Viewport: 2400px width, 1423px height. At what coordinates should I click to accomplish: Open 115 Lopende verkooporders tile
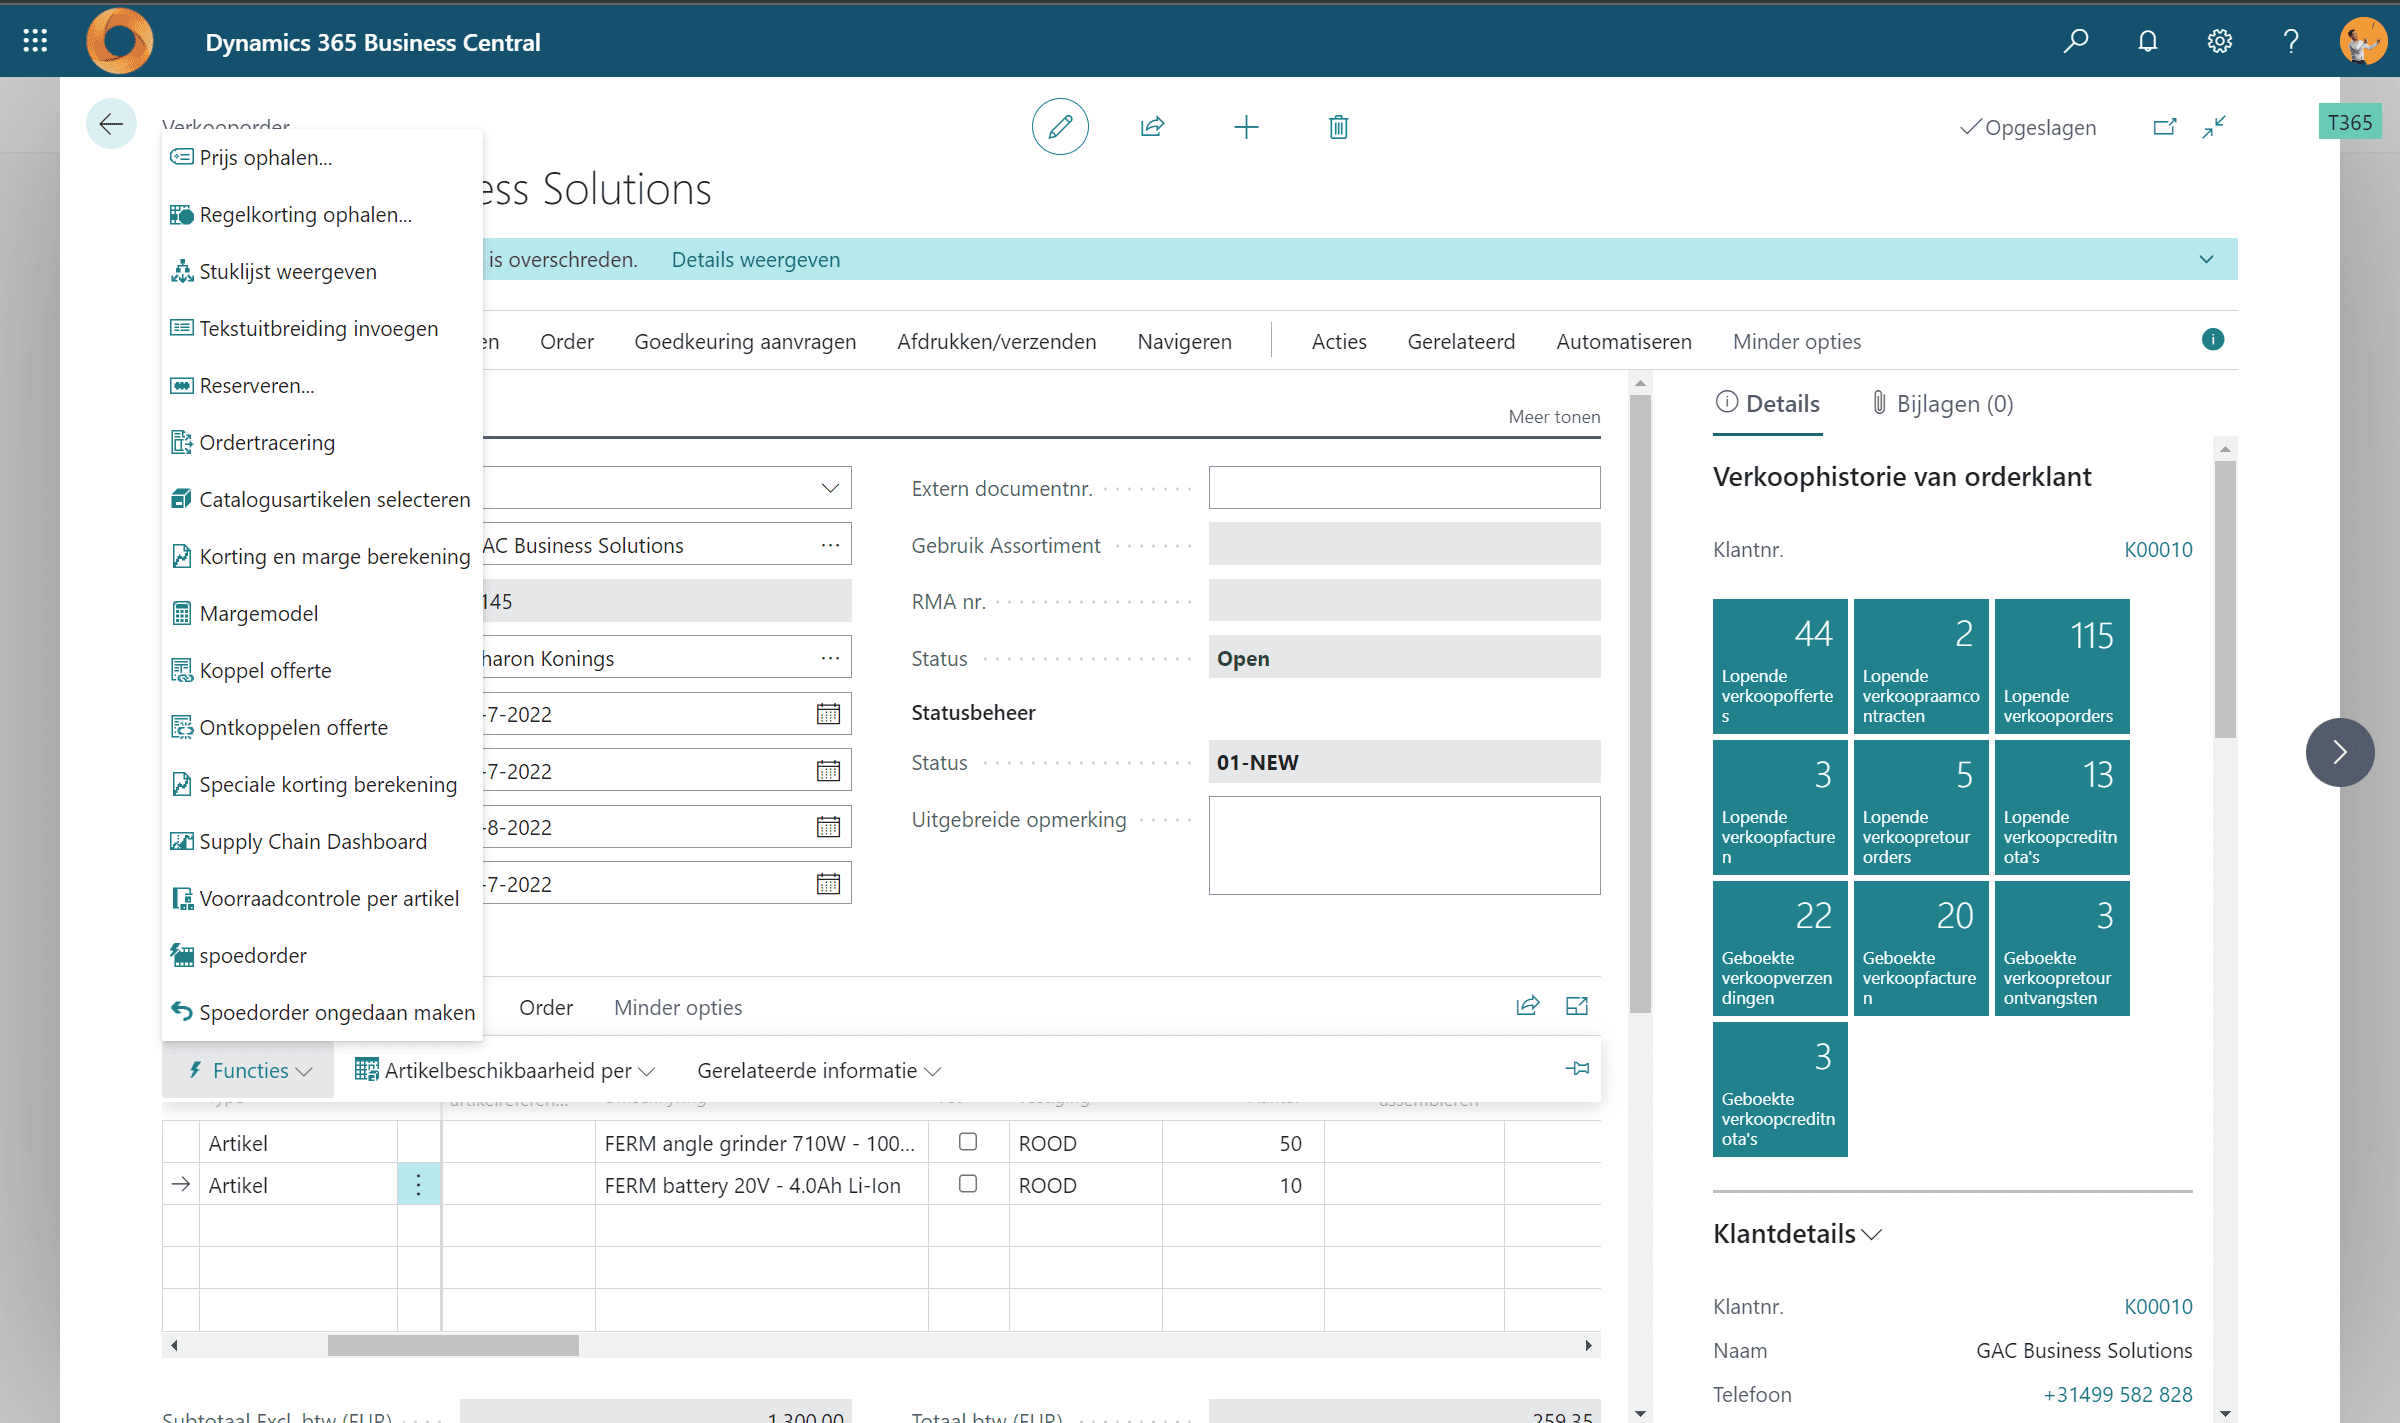[2062, 667]
